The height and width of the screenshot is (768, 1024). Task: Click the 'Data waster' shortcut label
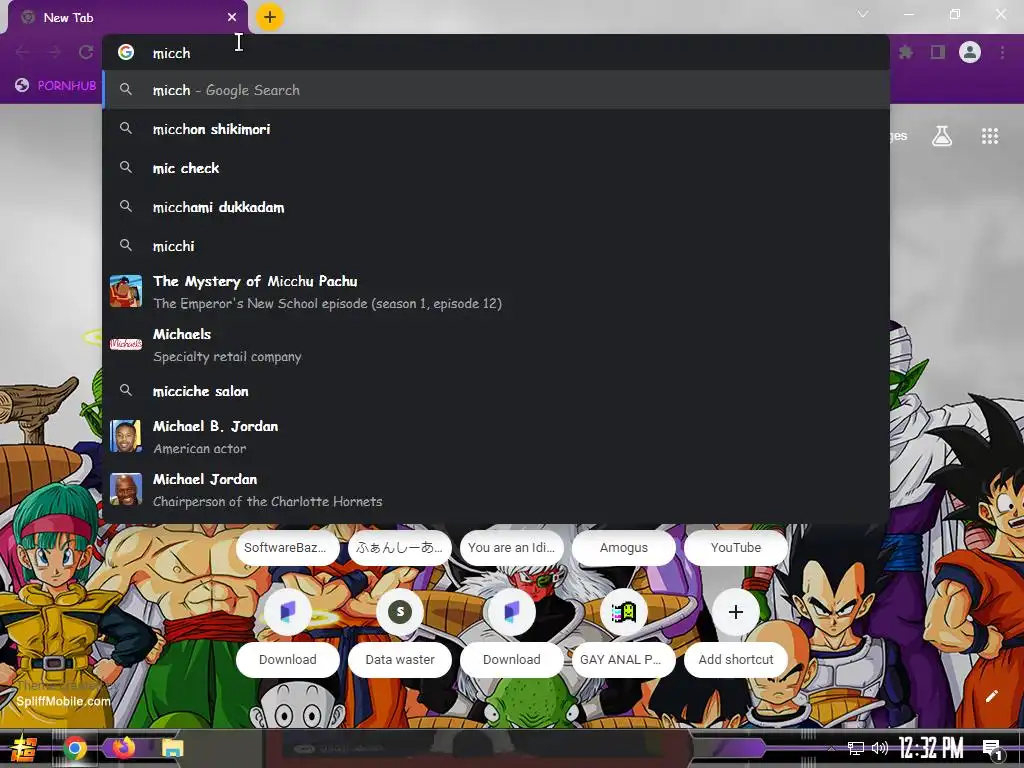(400, 660)
